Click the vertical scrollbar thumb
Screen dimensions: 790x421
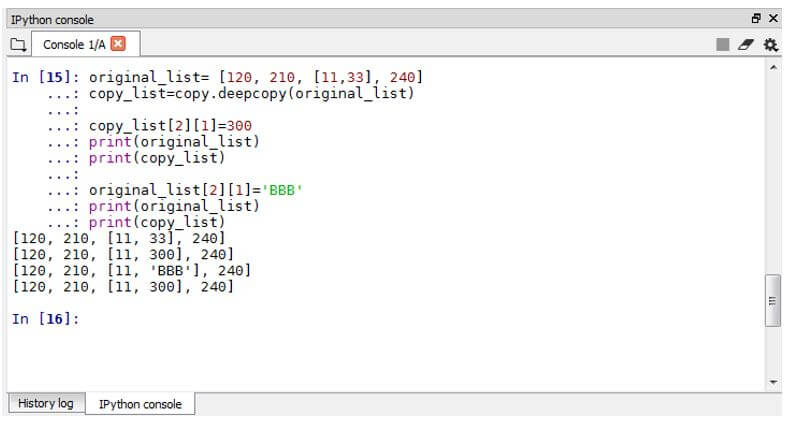[x=773, y=301]
